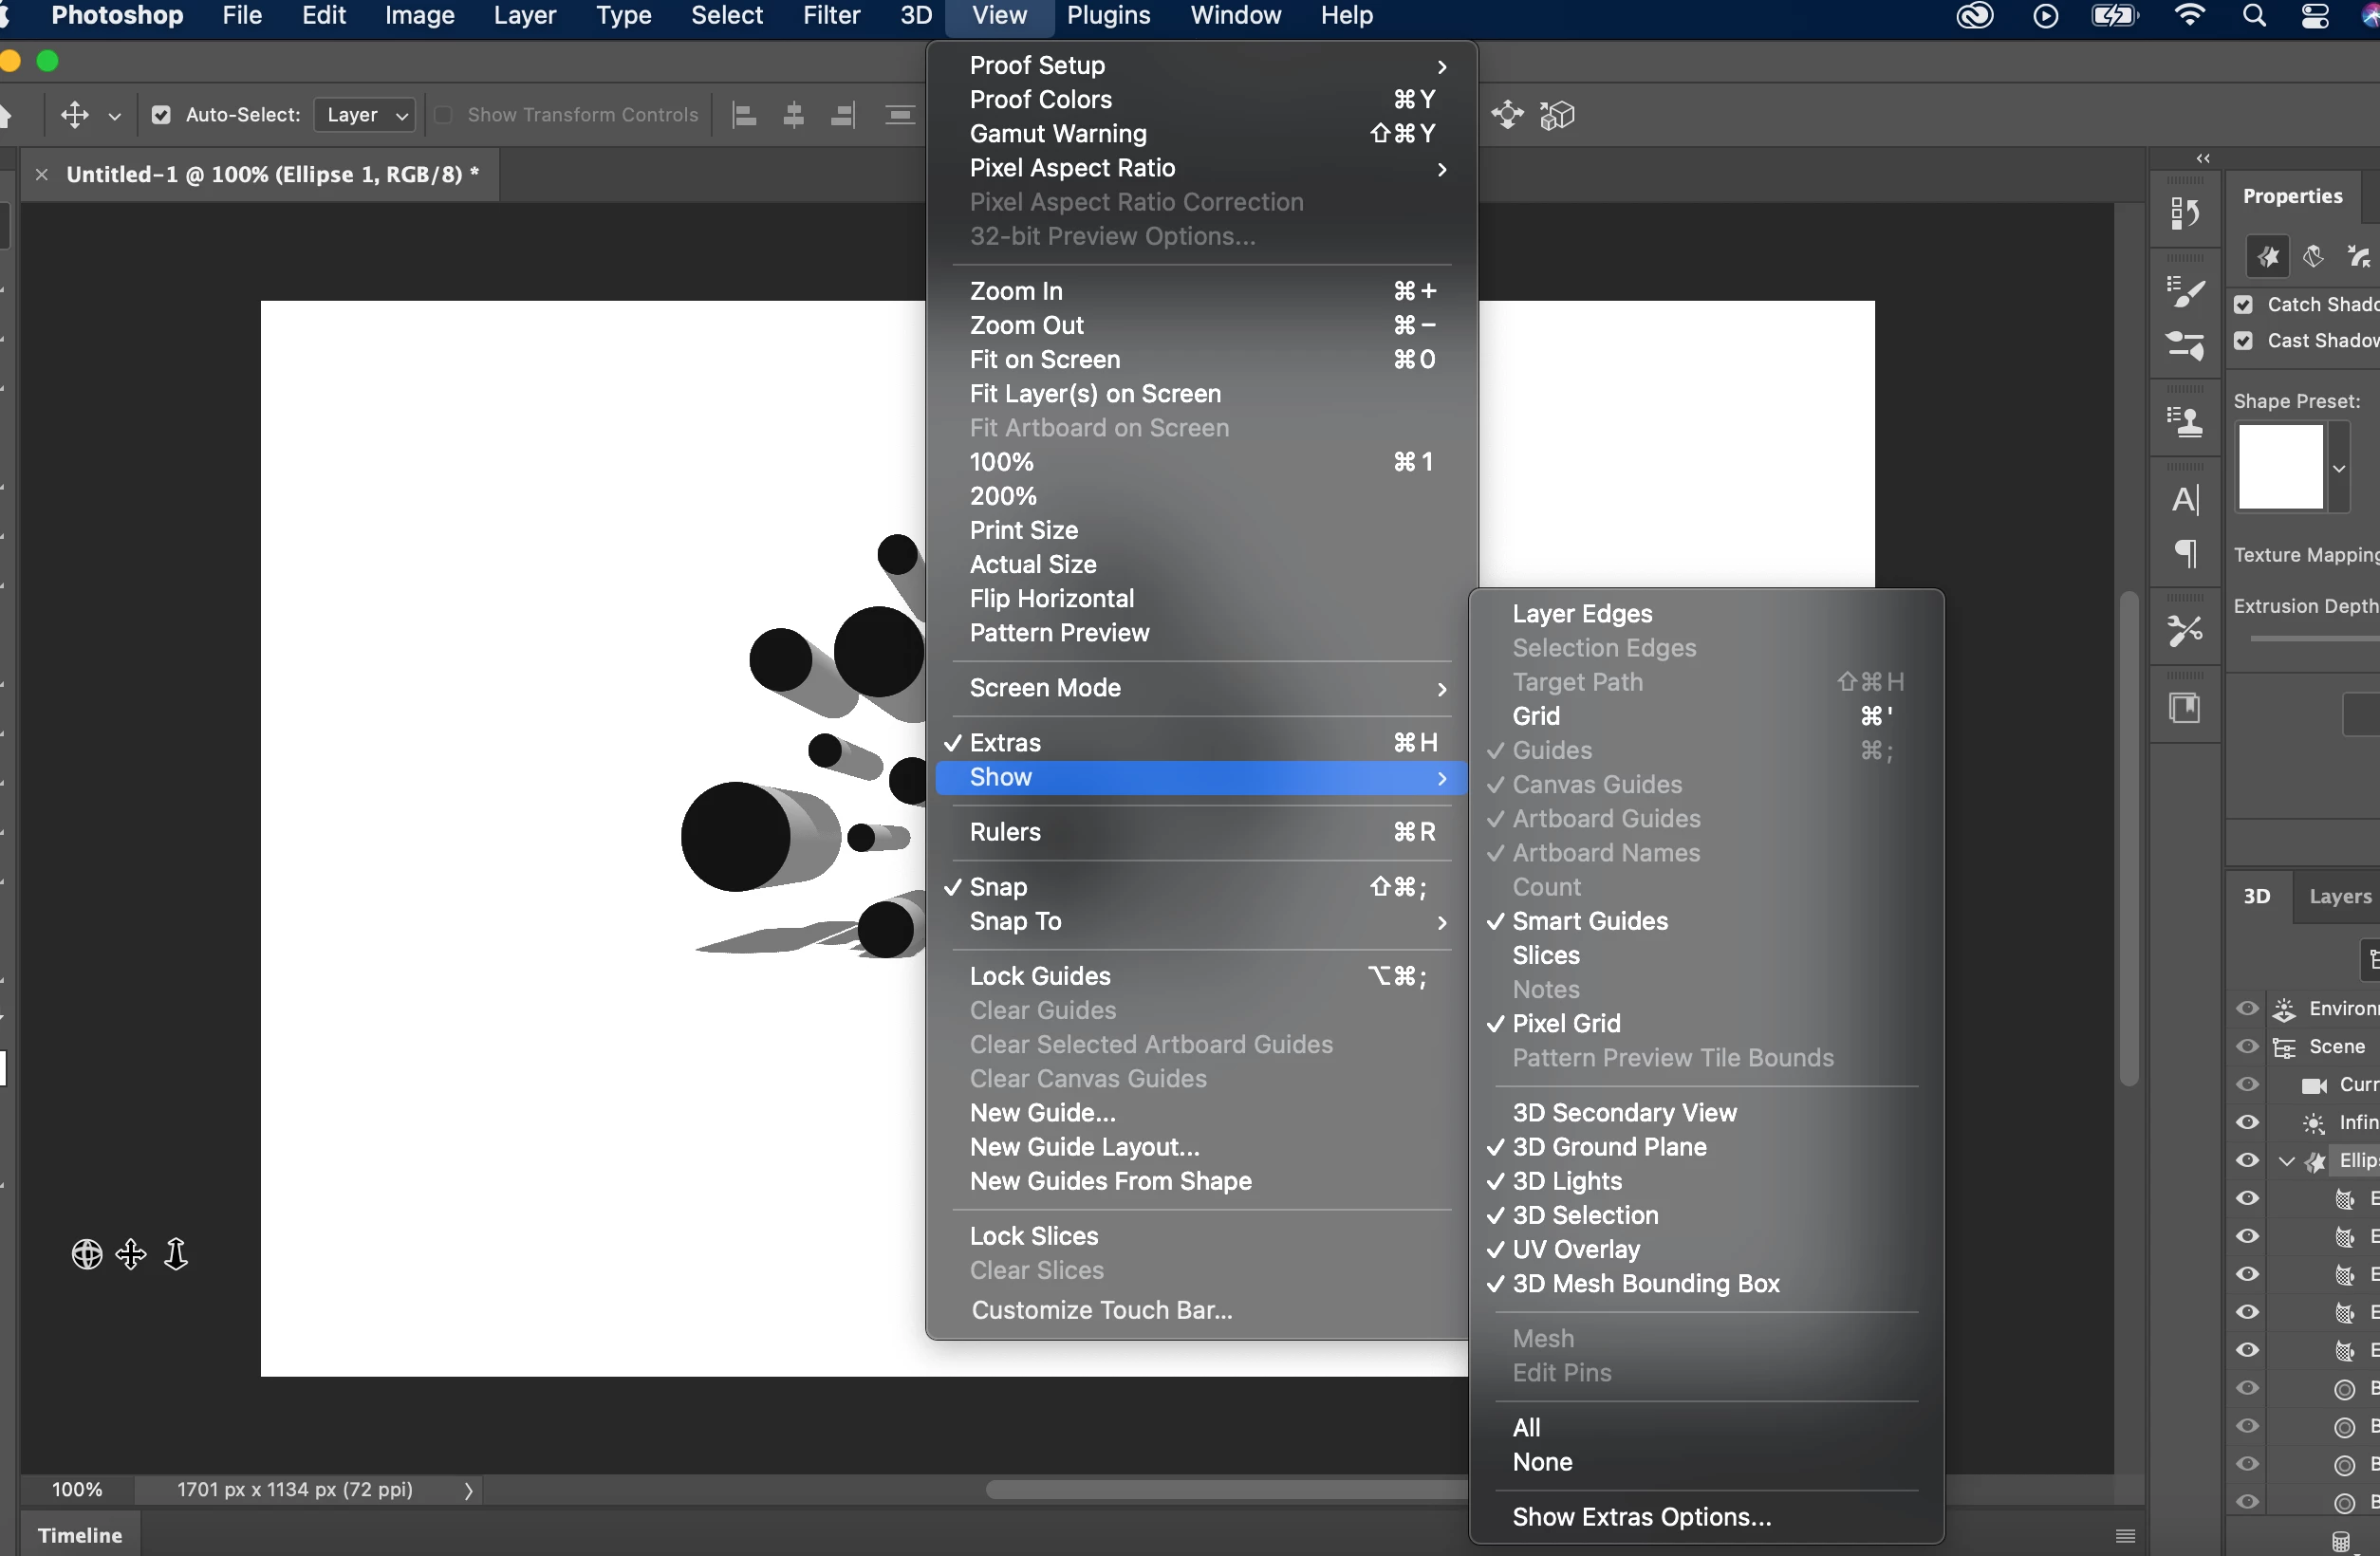Click Show Extras Options entry
The width and height of the screenshot is (2380, 1556).
(x=1641, y=1517)
